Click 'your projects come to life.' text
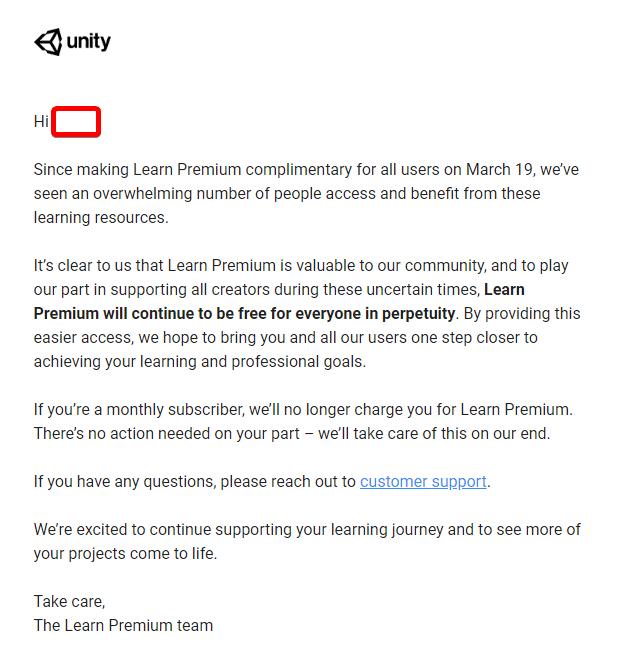The height and width of the screenshot is (664, 643). click(125, 553)
